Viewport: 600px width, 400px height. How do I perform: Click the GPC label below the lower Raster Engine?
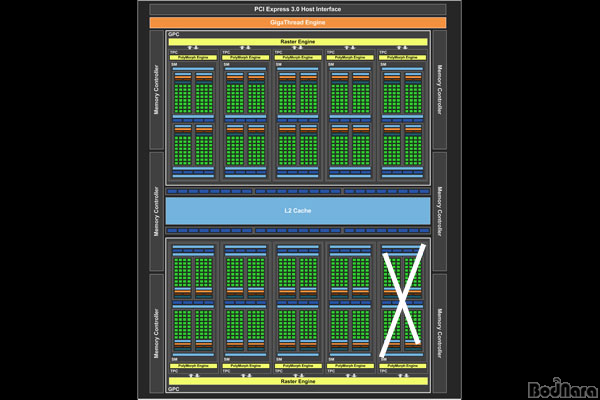pos(173,389)
